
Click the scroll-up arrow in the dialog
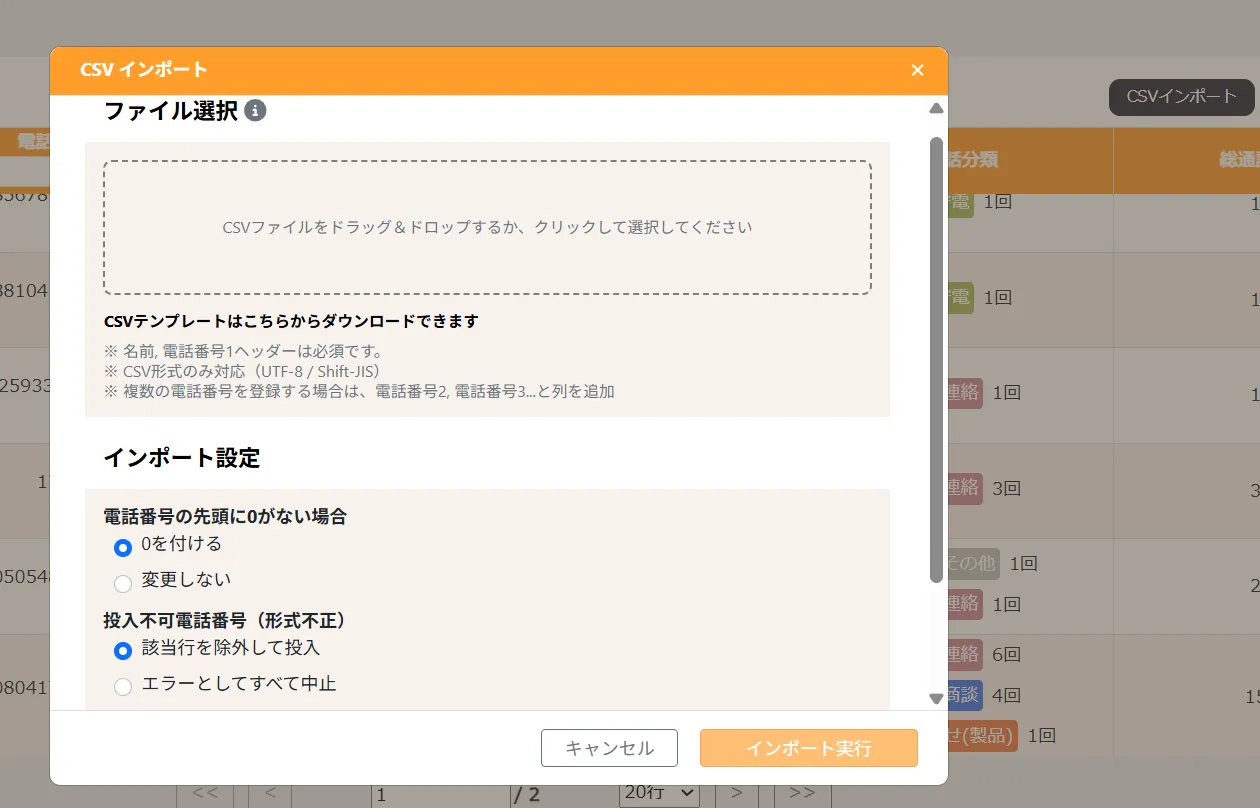[936, 108]
